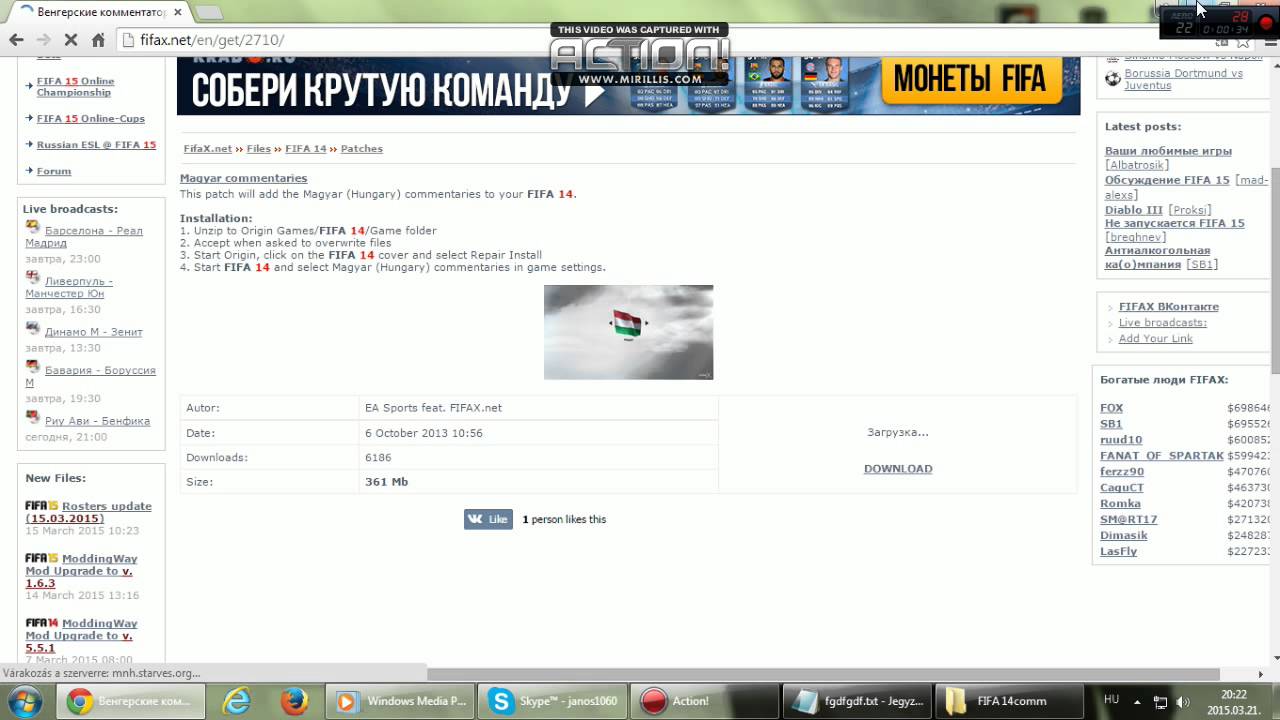
Task: Open the Diablo III post
Action: pyautogui.click(x=1134, y=210)
